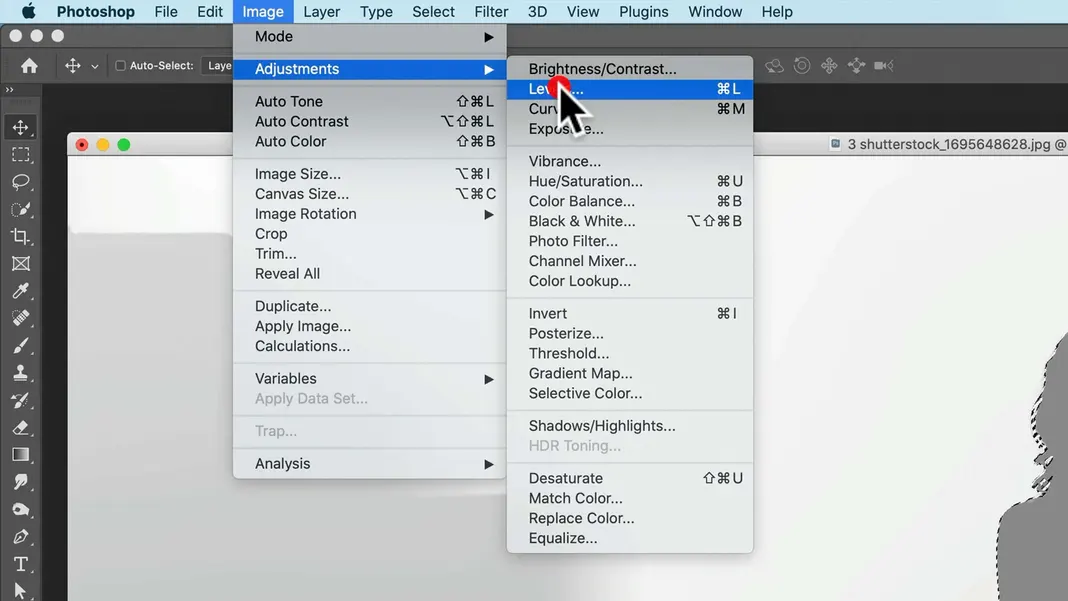Choose Black & White adjustment

tap(630, 221)
